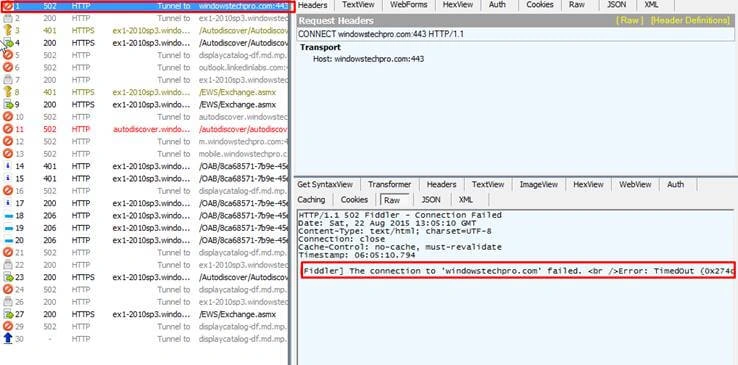Open the response TextView tab
This screenshot has width=738, height=365.
[488, 185]
